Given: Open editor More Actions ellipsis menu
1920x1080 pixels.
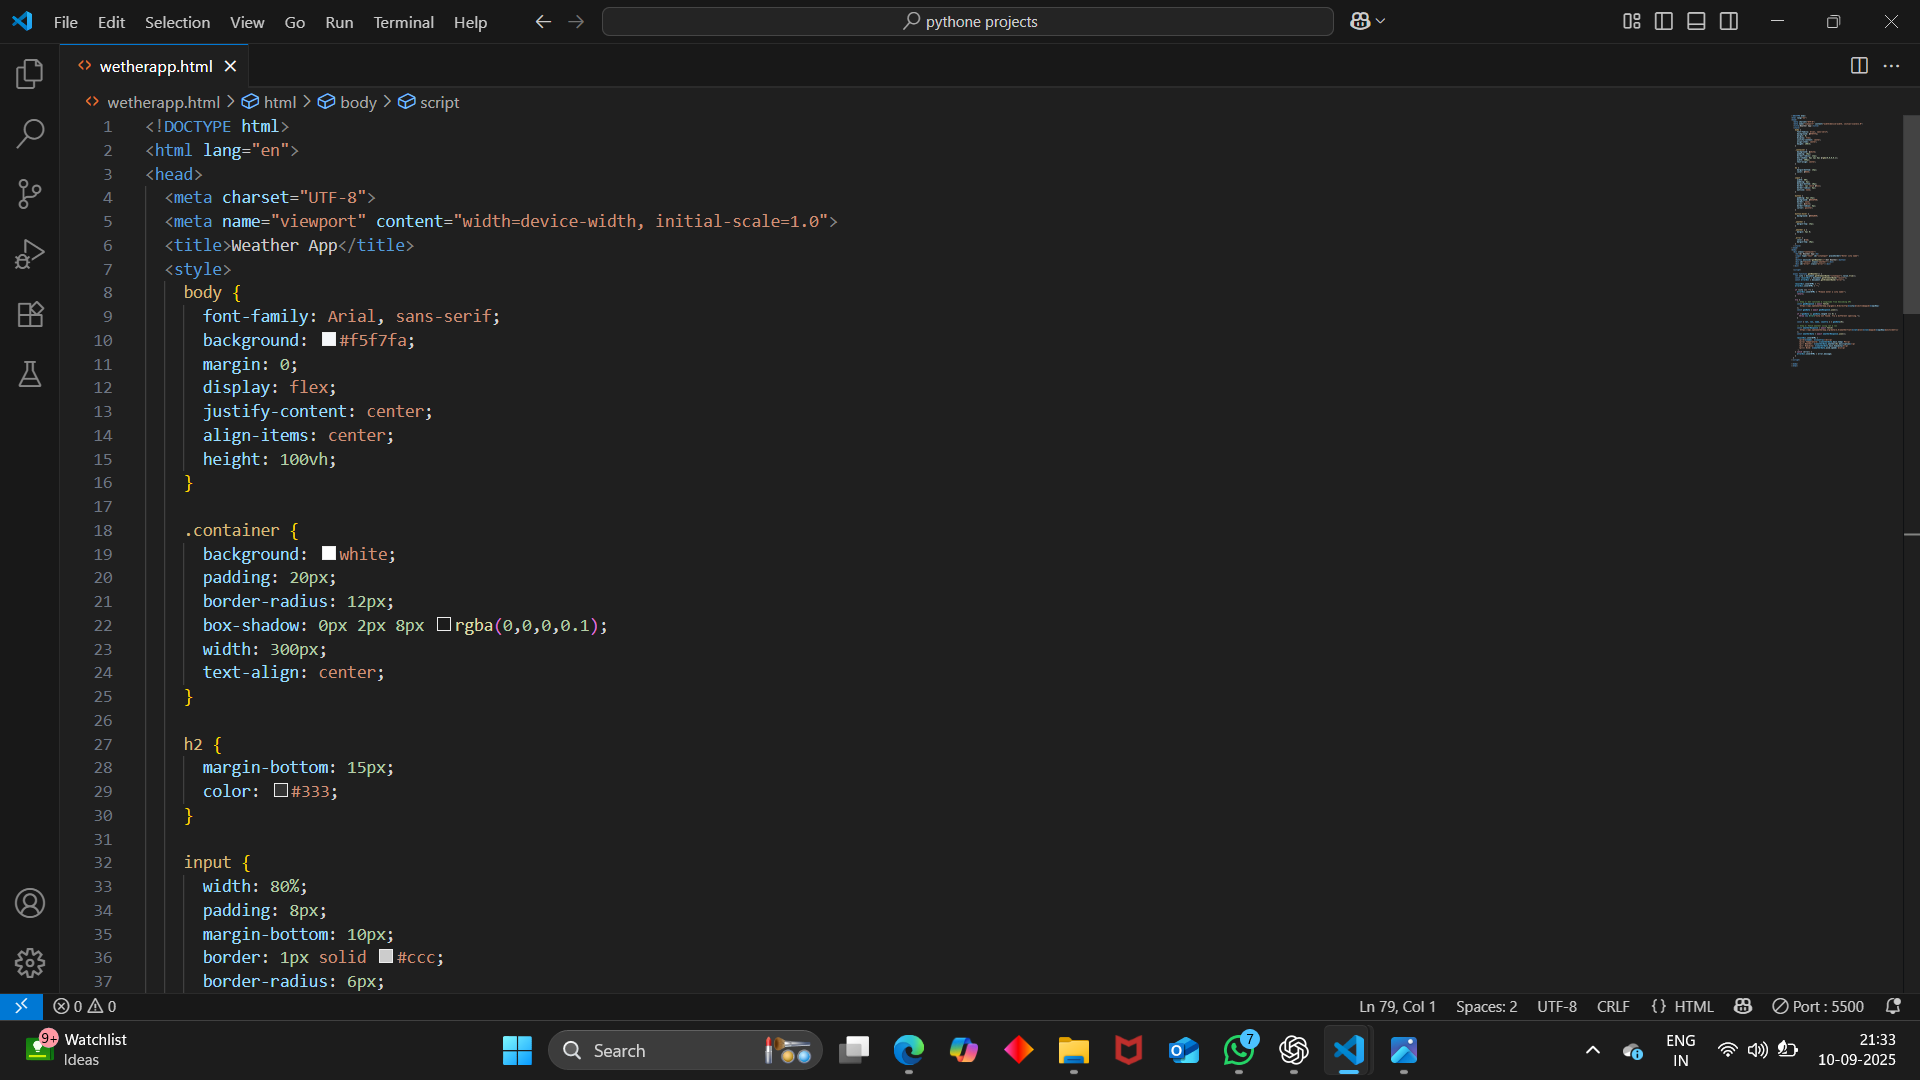Looking at the screenshot, I should [x=1891, y=66].
